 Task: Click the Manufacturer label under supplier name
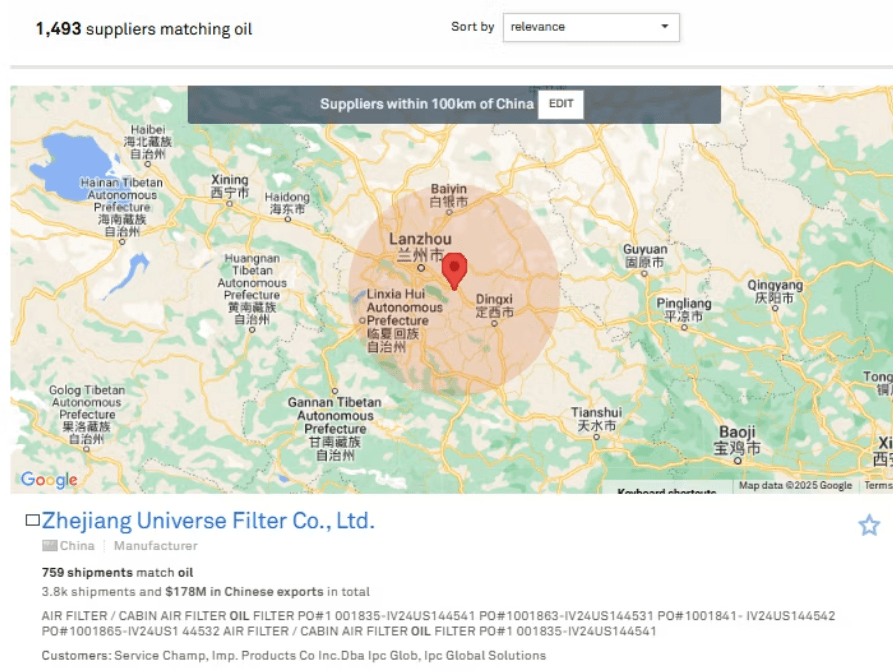(155, 546)
